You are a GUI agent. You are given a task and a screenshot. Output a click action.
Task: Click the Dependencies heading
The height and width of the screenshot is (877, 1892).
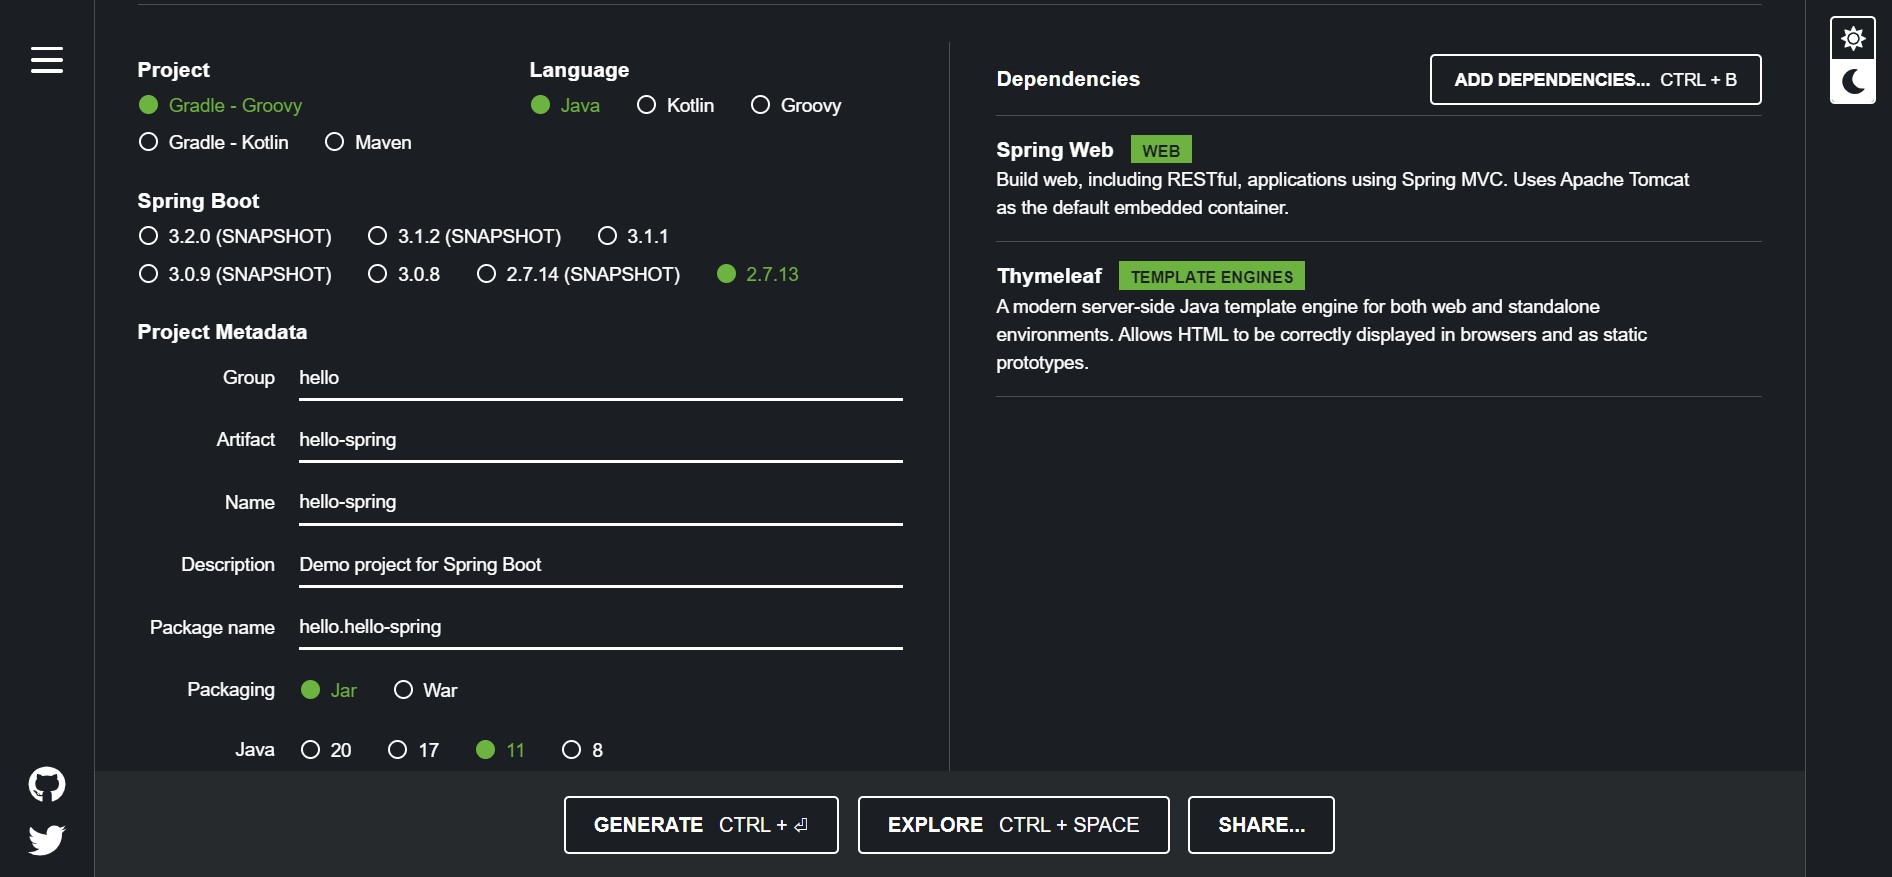click(x=1068, y=79)
